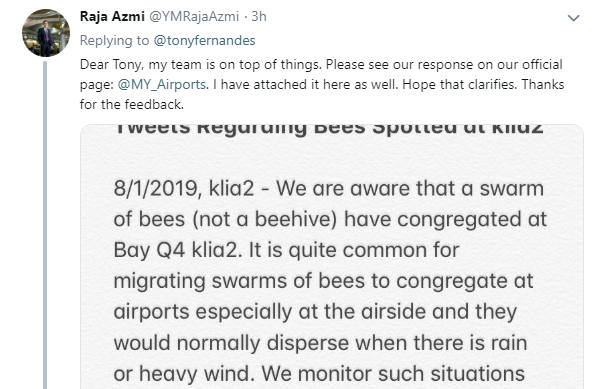The width and height of the screenshot is (613, 389).
Task: Click the thread connector line below avatar
Action: click(45, 225)
